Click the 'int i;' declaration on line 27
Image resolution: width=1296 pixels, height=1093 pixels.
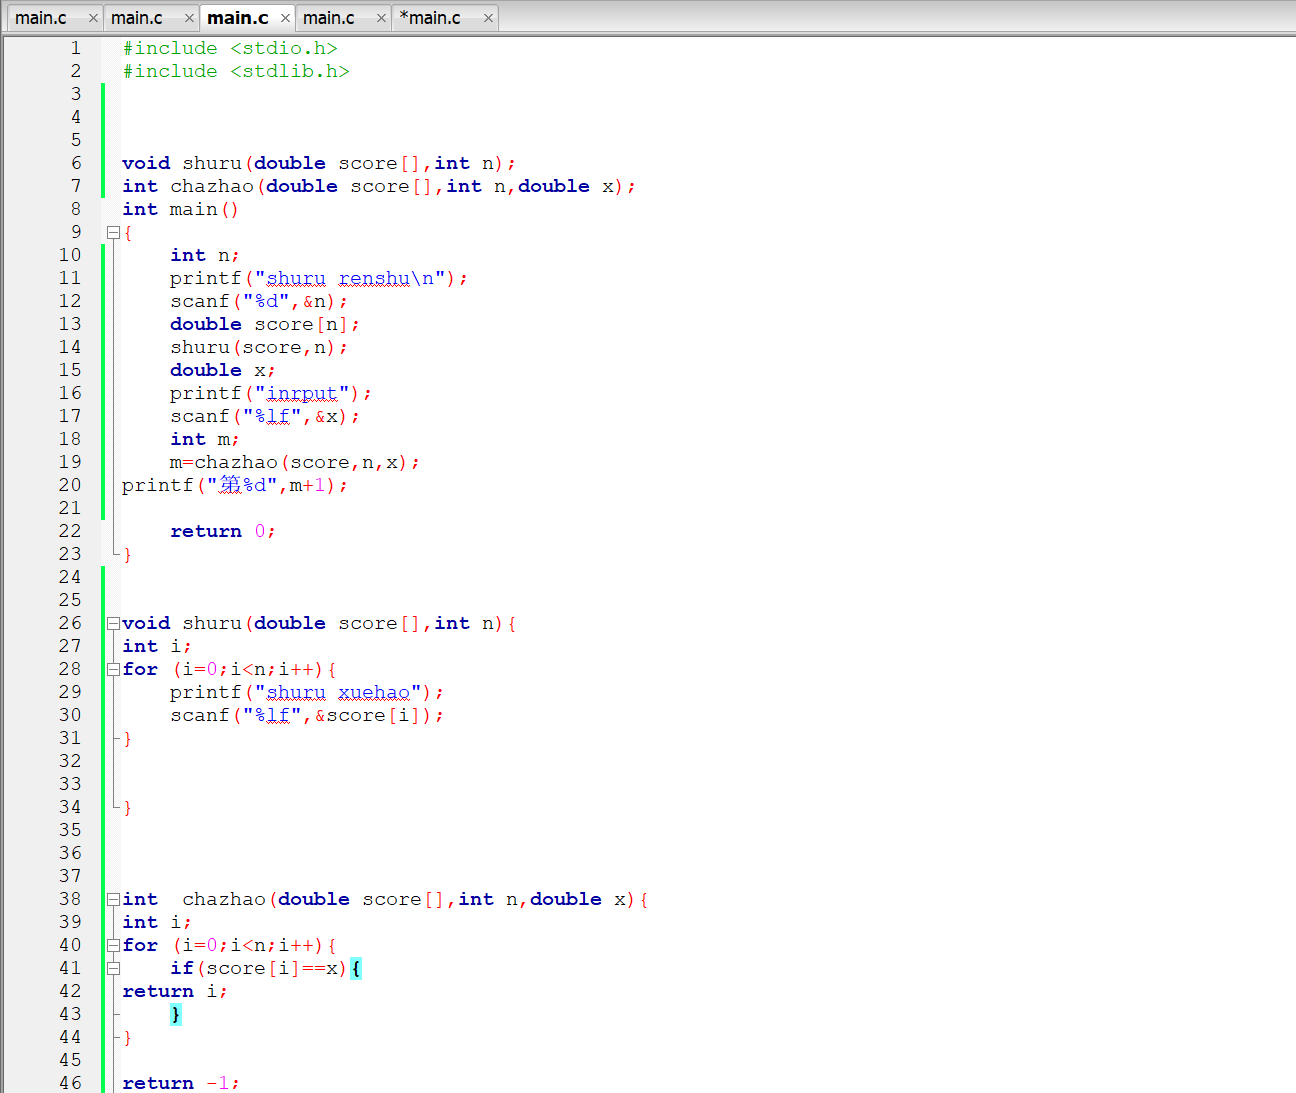[157, 646]
